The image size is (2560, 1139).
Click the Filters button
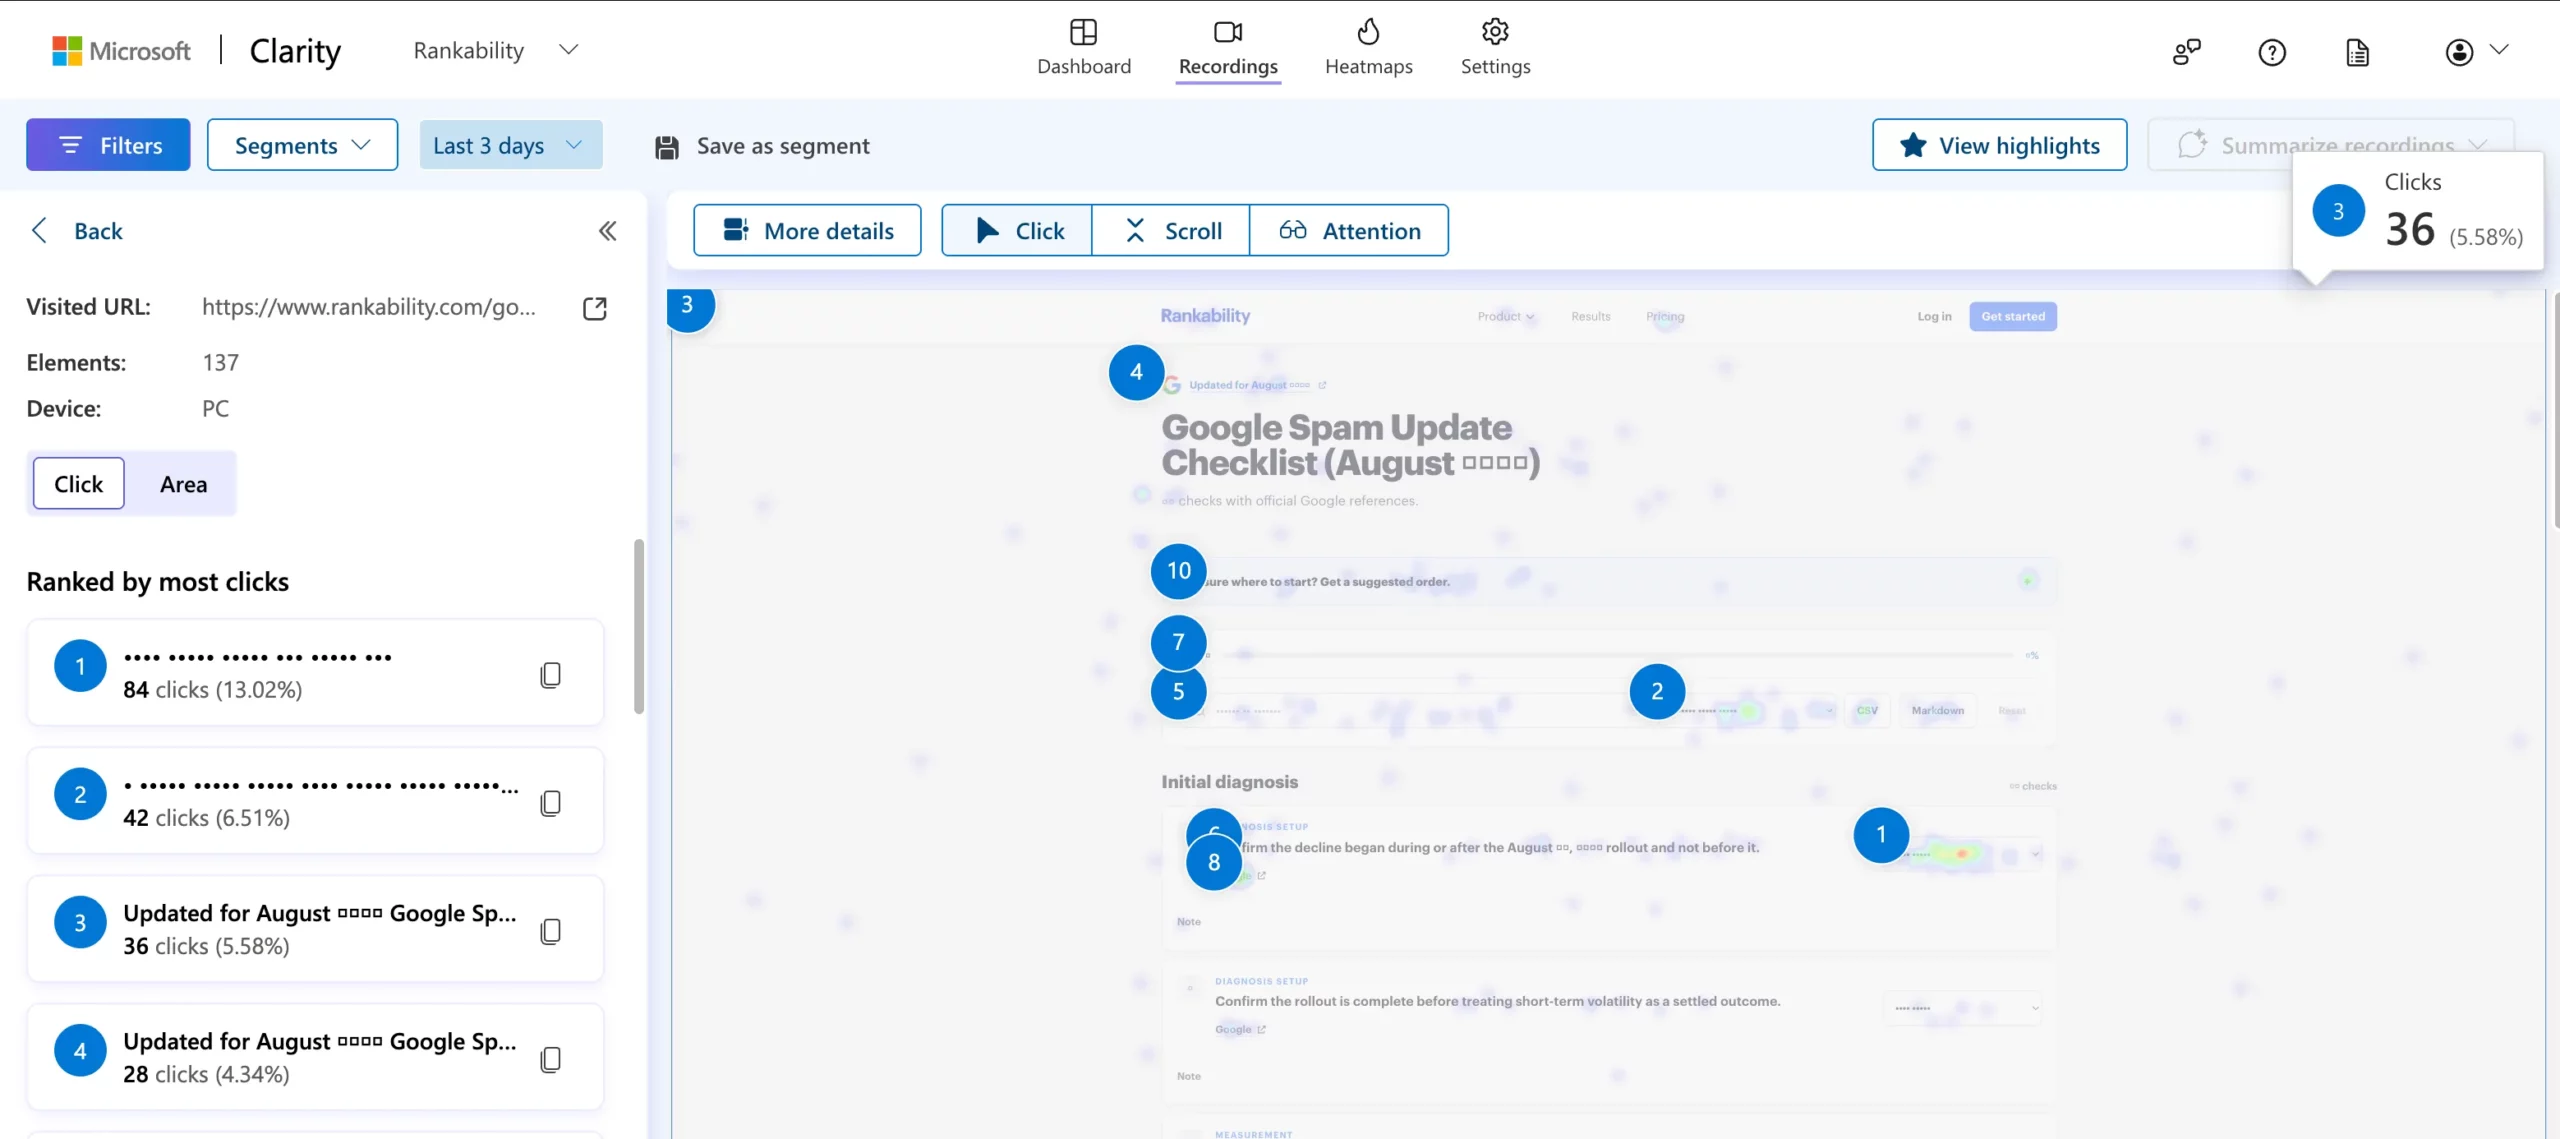click(x=108, y=145)
